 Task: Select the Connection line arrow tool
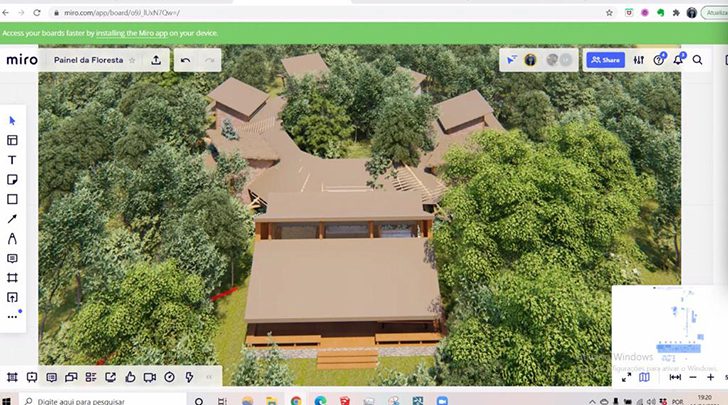click(x=13, y=219)
